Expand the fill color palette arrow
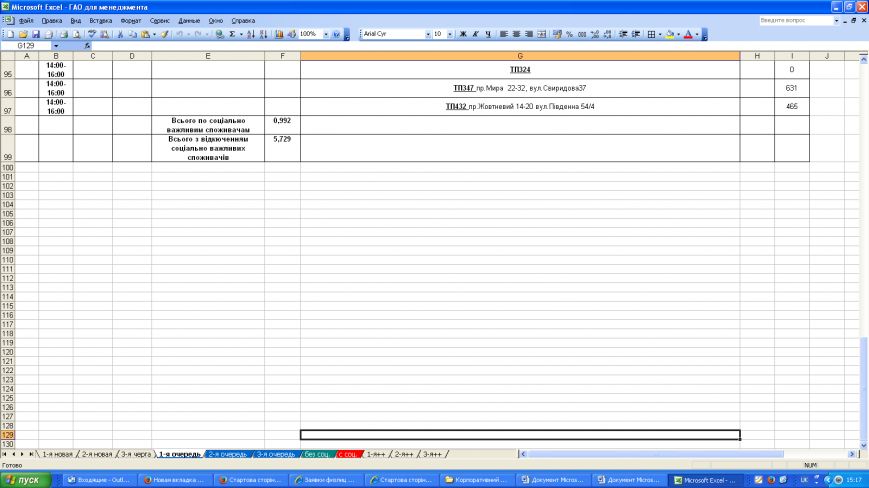The width and height of the screenshot is (869, 488). [x=678, y=34]
